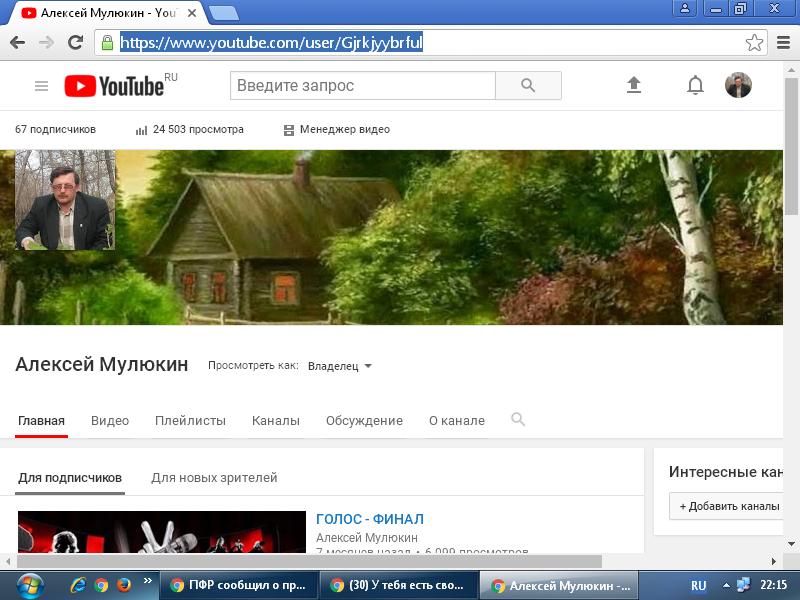800x600 pixels.
Task: Open the "Плейлисты" tab
Action: [x=190, y=421]
